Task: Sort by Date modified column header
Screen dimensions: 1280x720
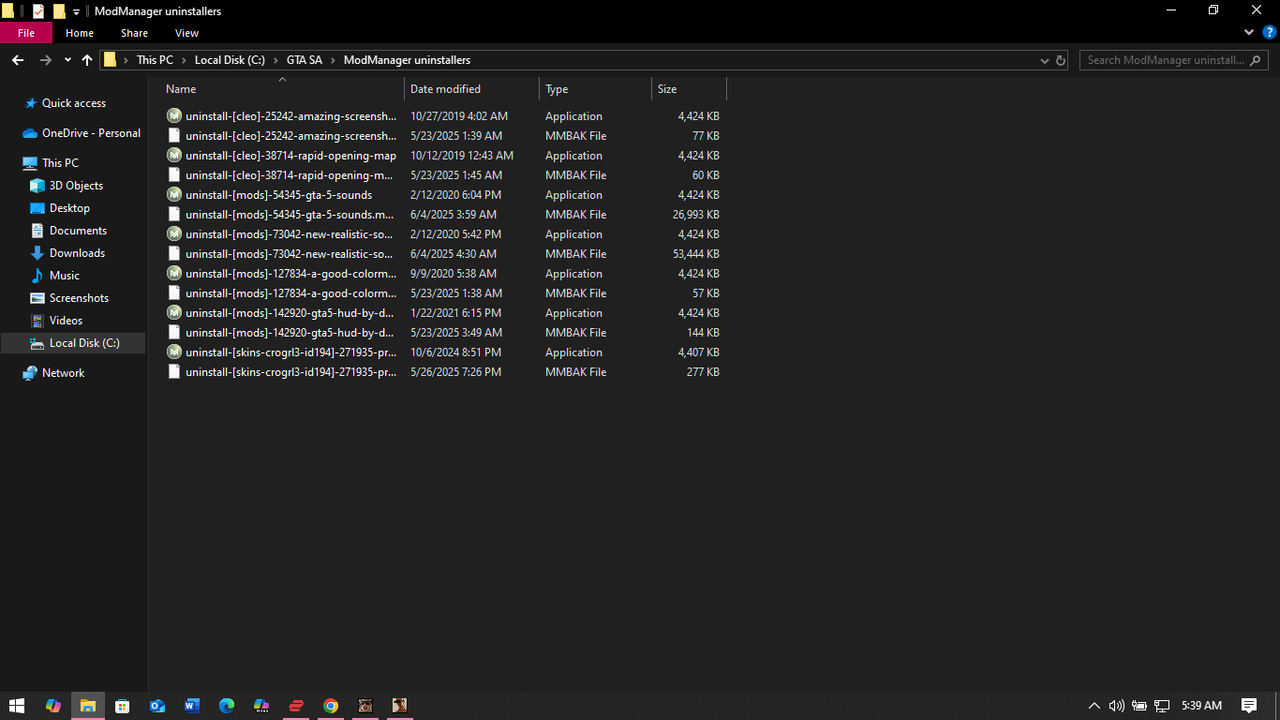Action: (472, 89)
